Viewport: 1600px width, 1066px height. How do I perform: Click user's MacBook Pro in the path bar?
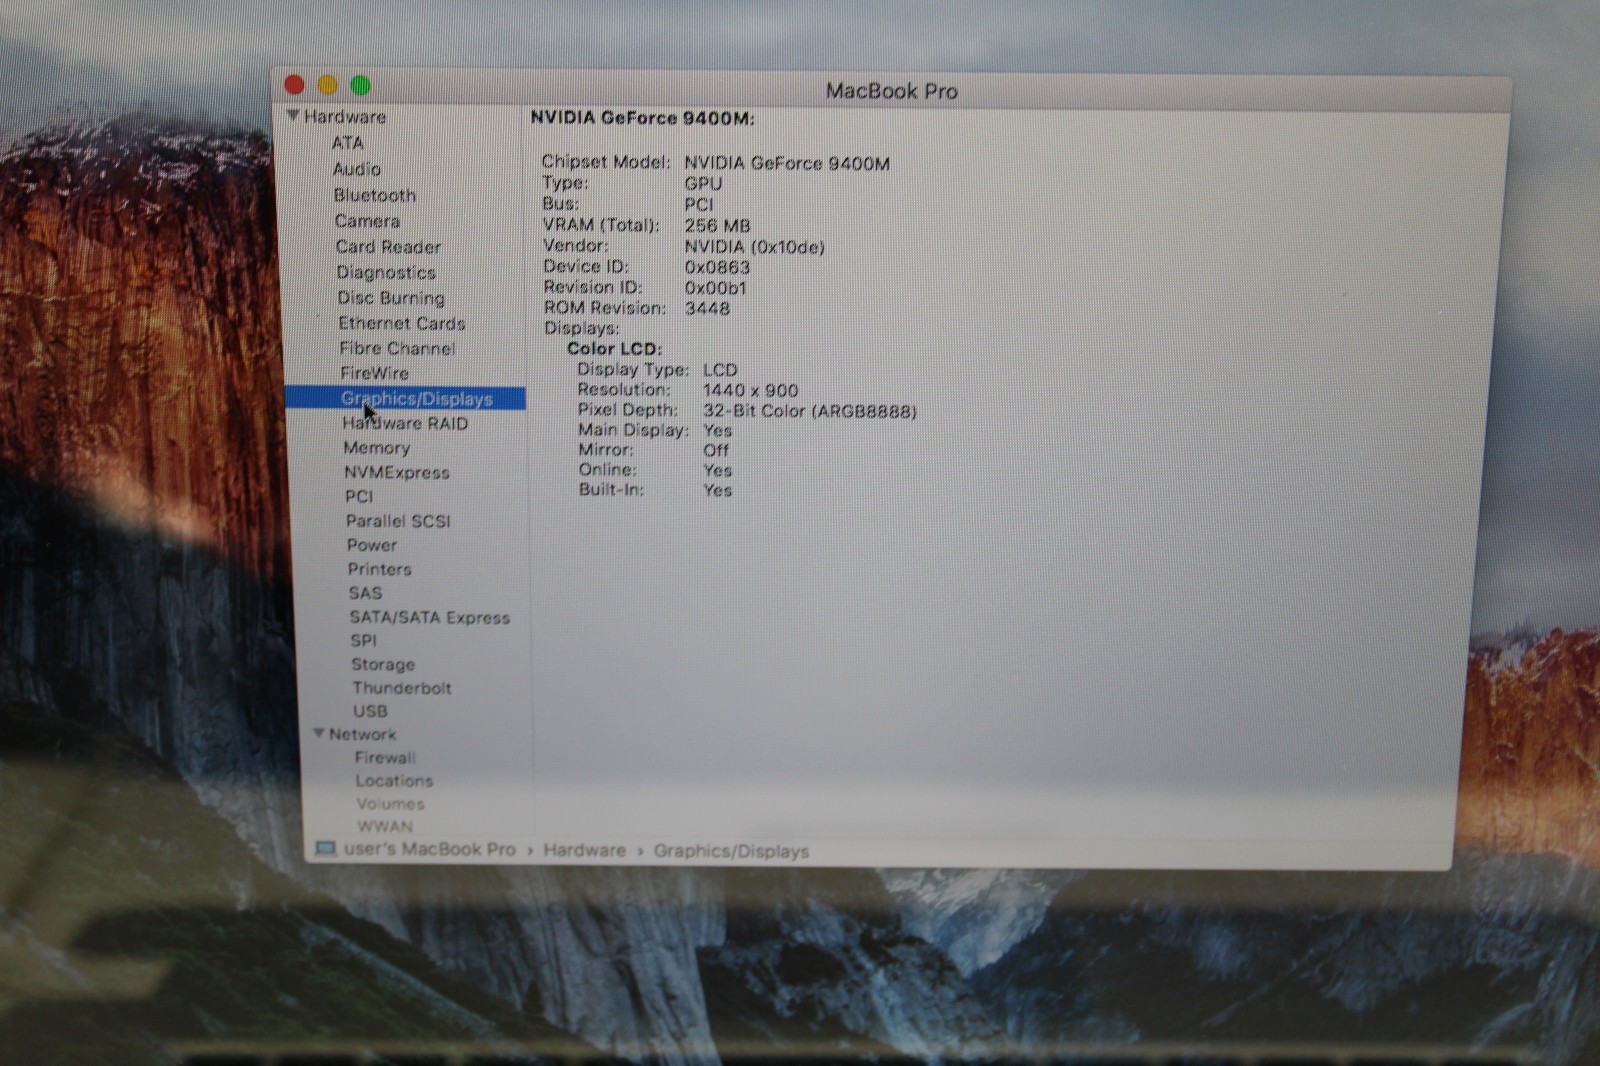[430, 850]
